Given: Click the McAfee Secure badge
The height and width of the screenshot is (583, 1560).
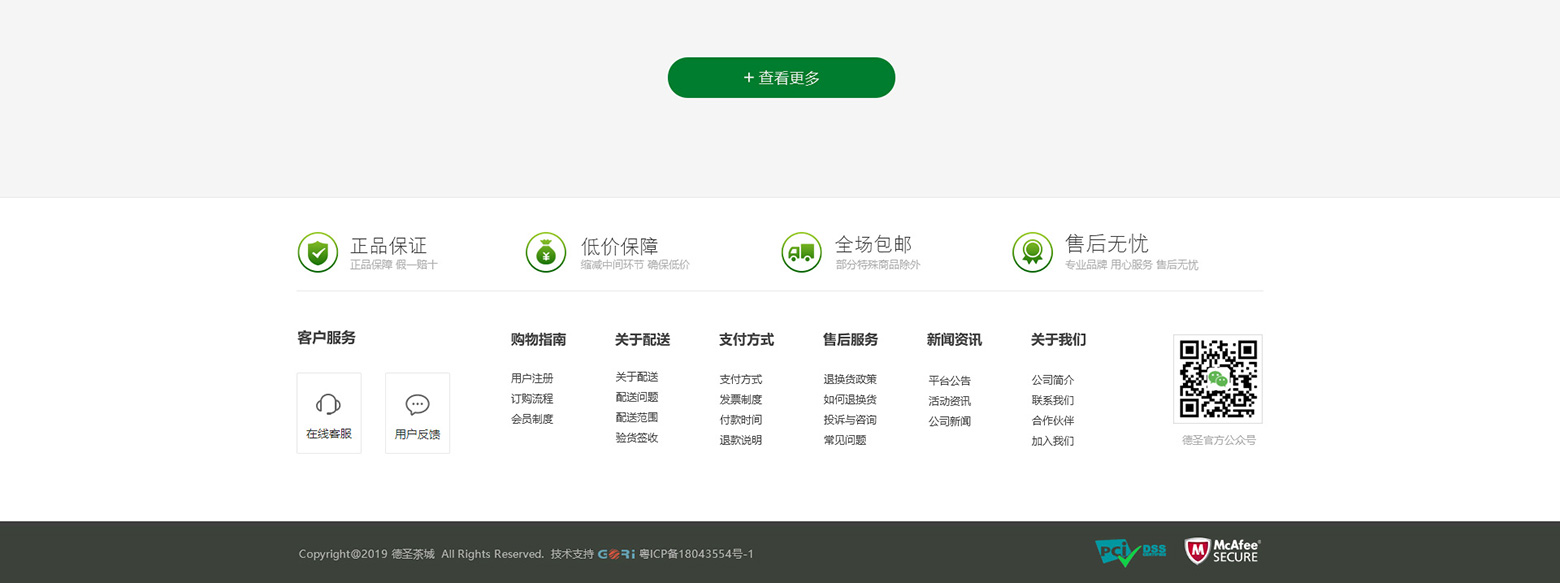Looking at the screenshot, I should pyautogui.click(x=1222, y=551).
